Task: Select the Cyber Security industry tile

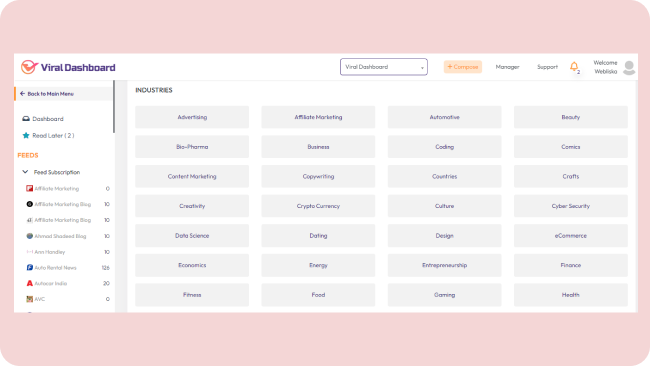Action: click(571, 206)
